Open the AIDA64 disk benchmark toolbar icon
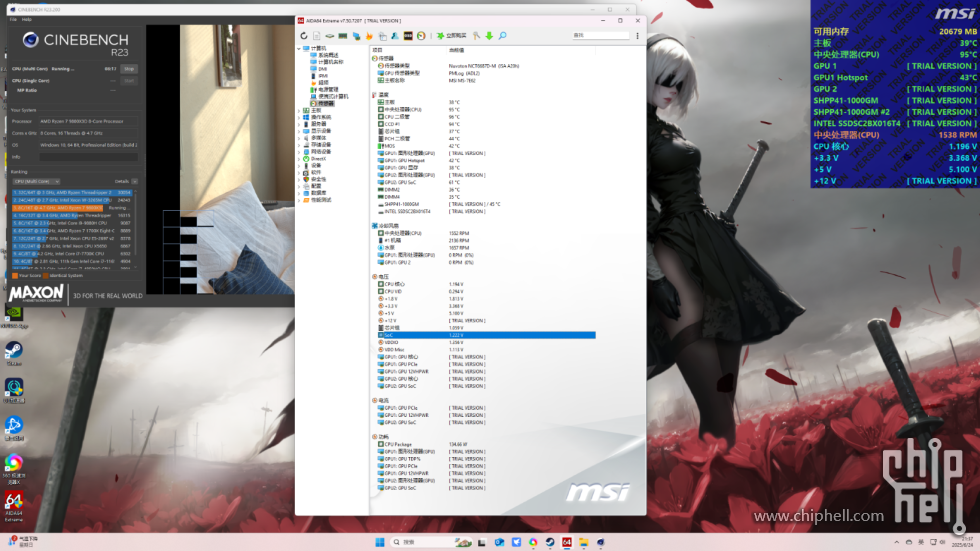 (330, 36)
